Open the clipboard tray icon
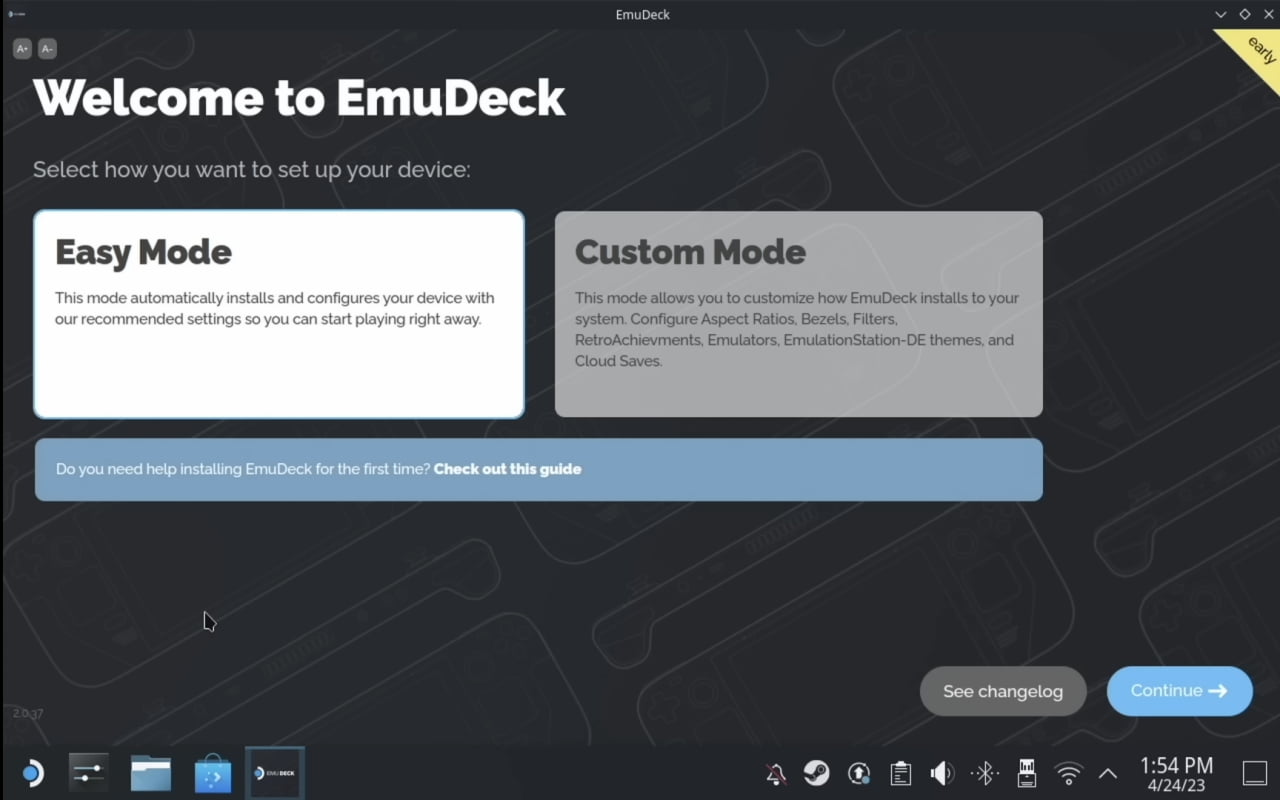This screenshot has height=800, width=1280. [901, 773]
